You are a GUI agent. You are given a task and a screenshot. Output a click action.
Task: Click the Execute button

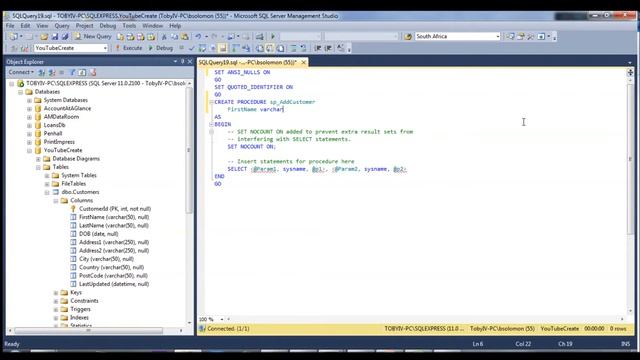pyautogui.click(x=129, y=48)
